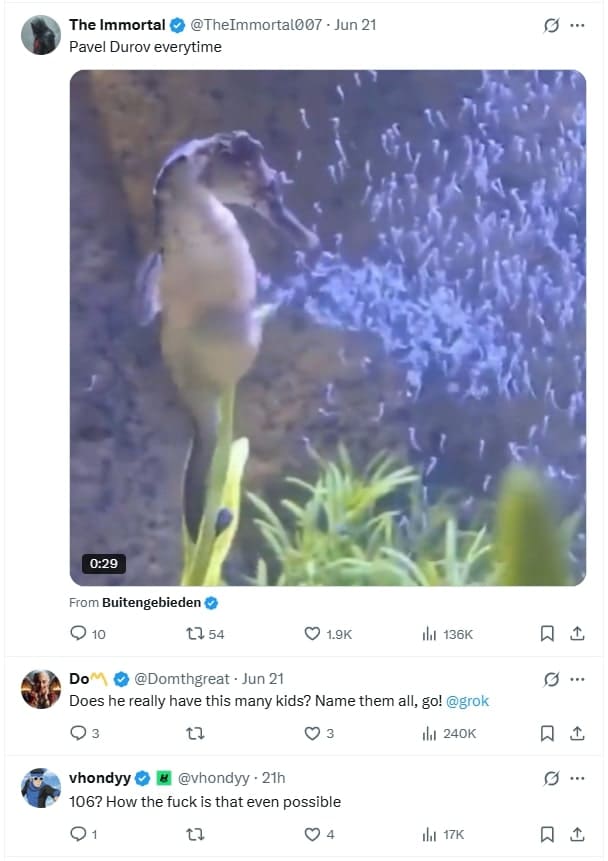Image resolution: width=608 pixels, height=861 pixels.
Task: Open more options menu on Domthgreat's tweet
Action: [578, 681]
